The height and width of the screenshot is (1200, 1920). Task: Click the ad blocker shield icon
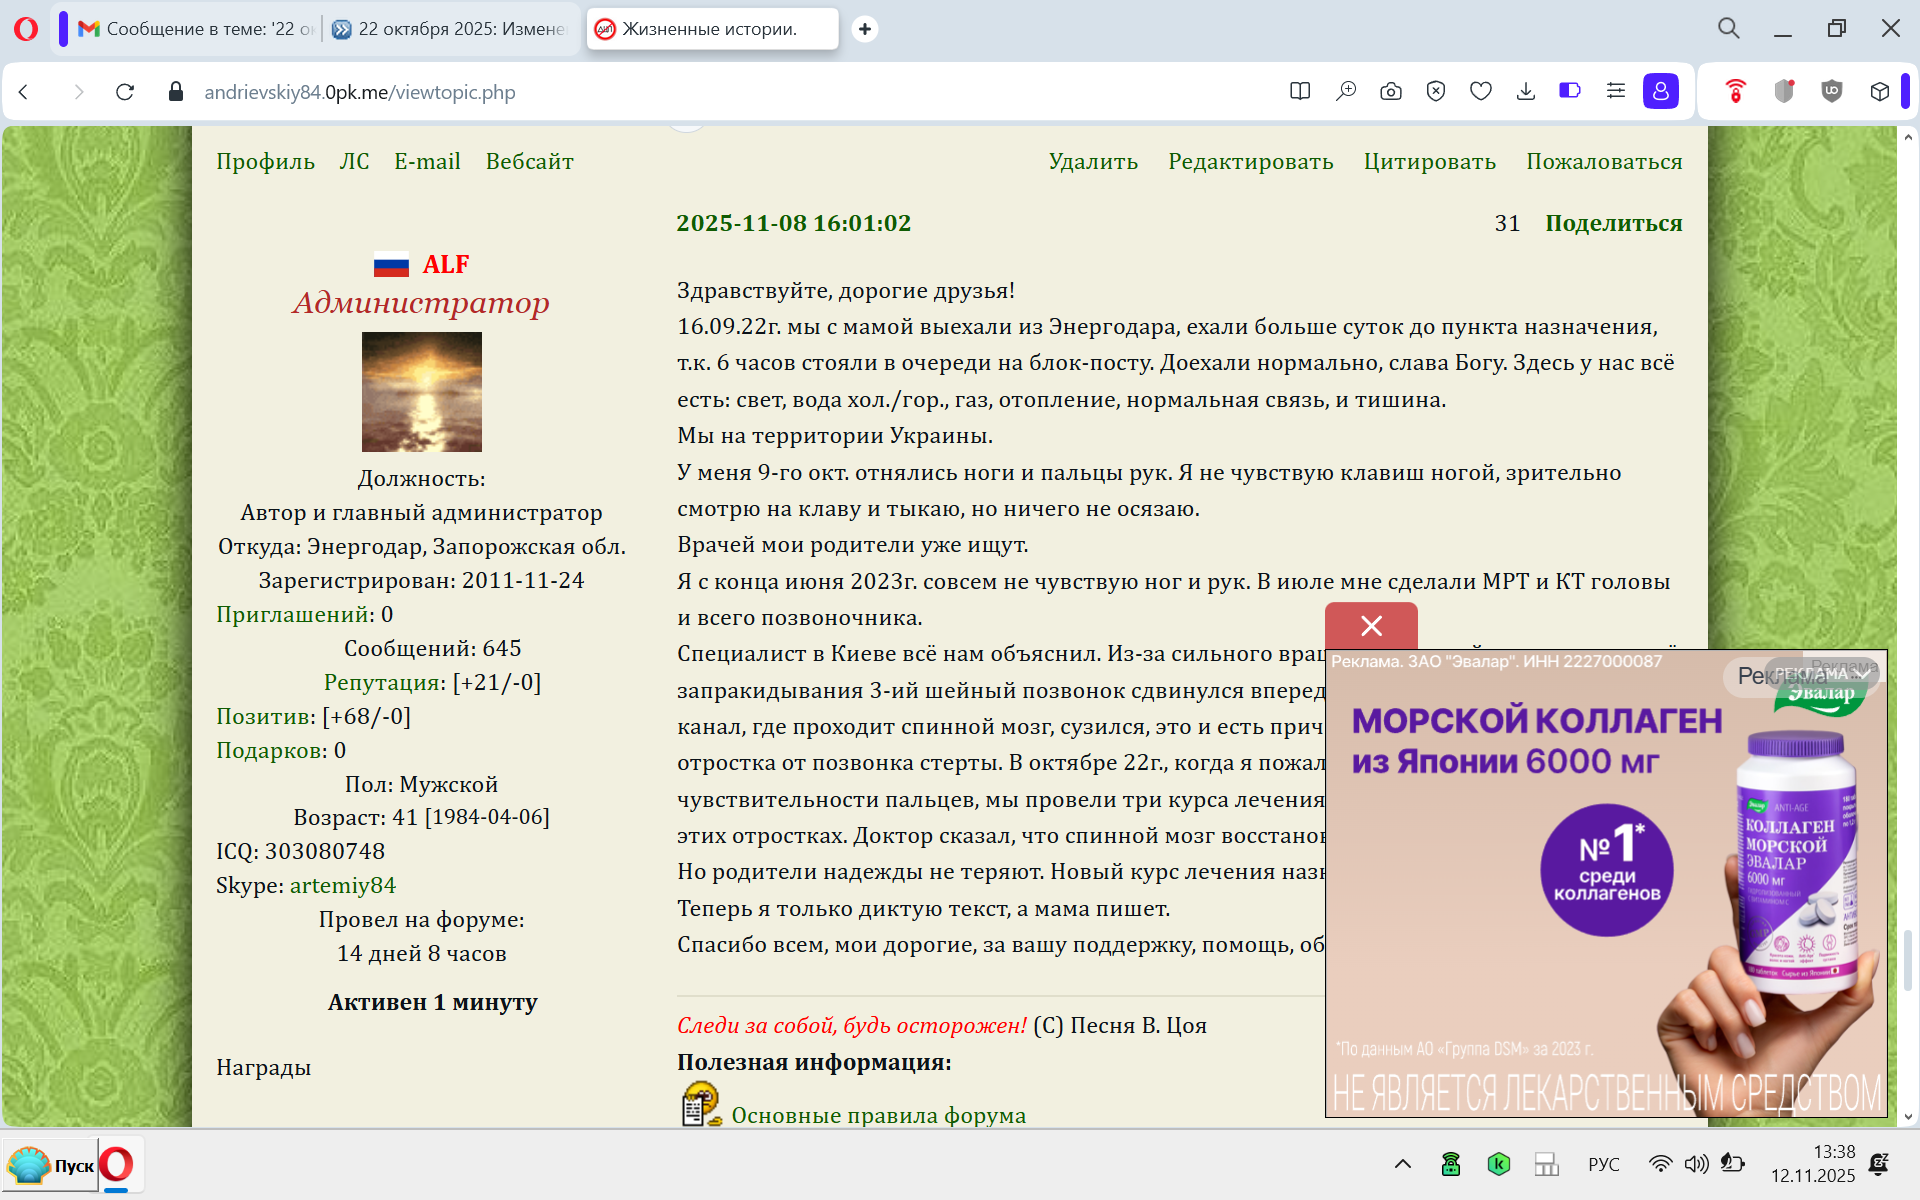(1436, 92)
